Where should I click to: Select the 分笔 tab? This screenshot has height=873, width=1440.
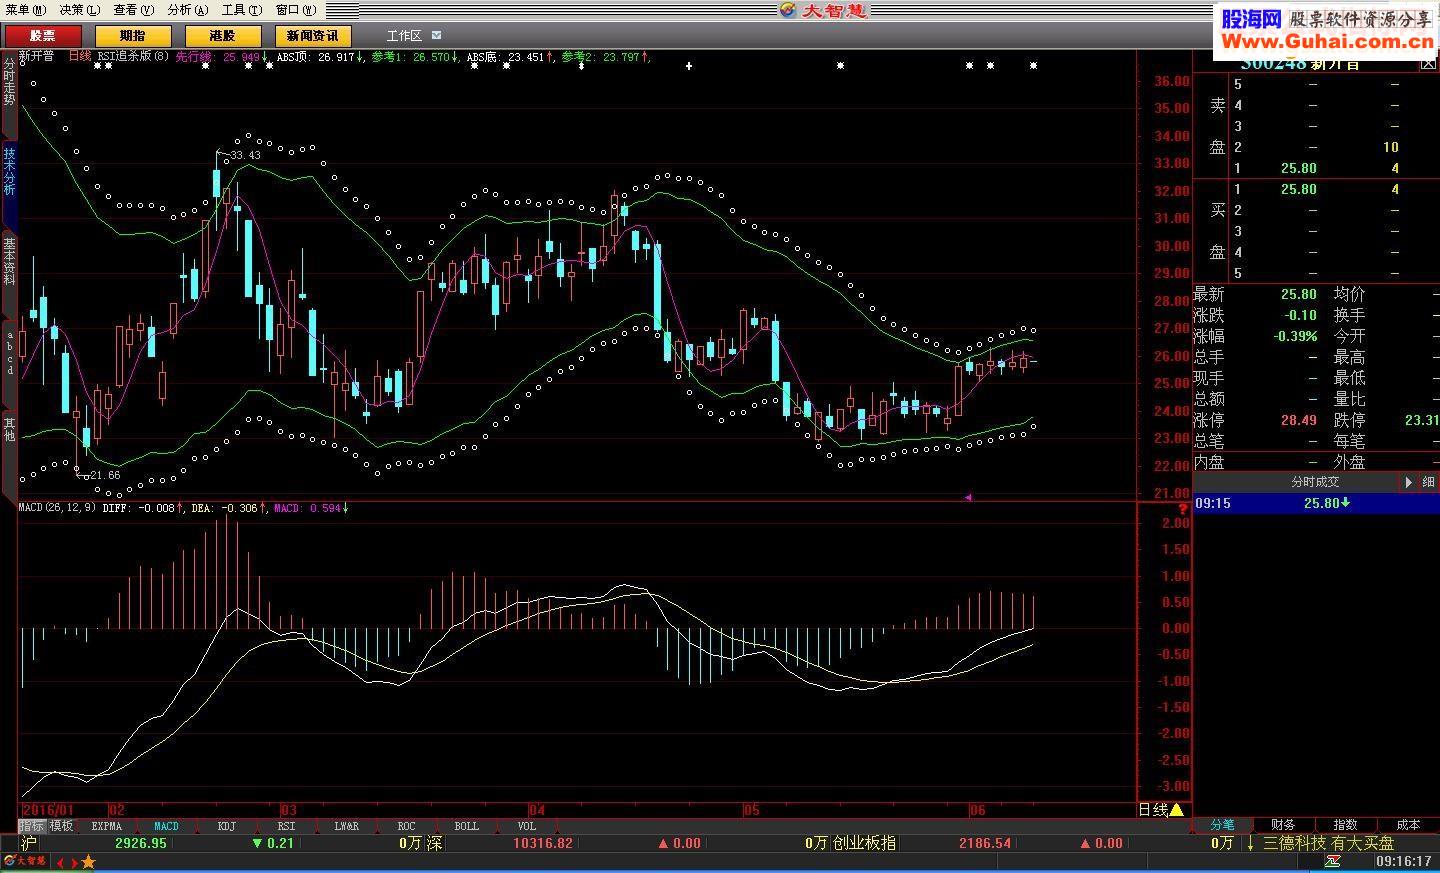click(1223, 825)
